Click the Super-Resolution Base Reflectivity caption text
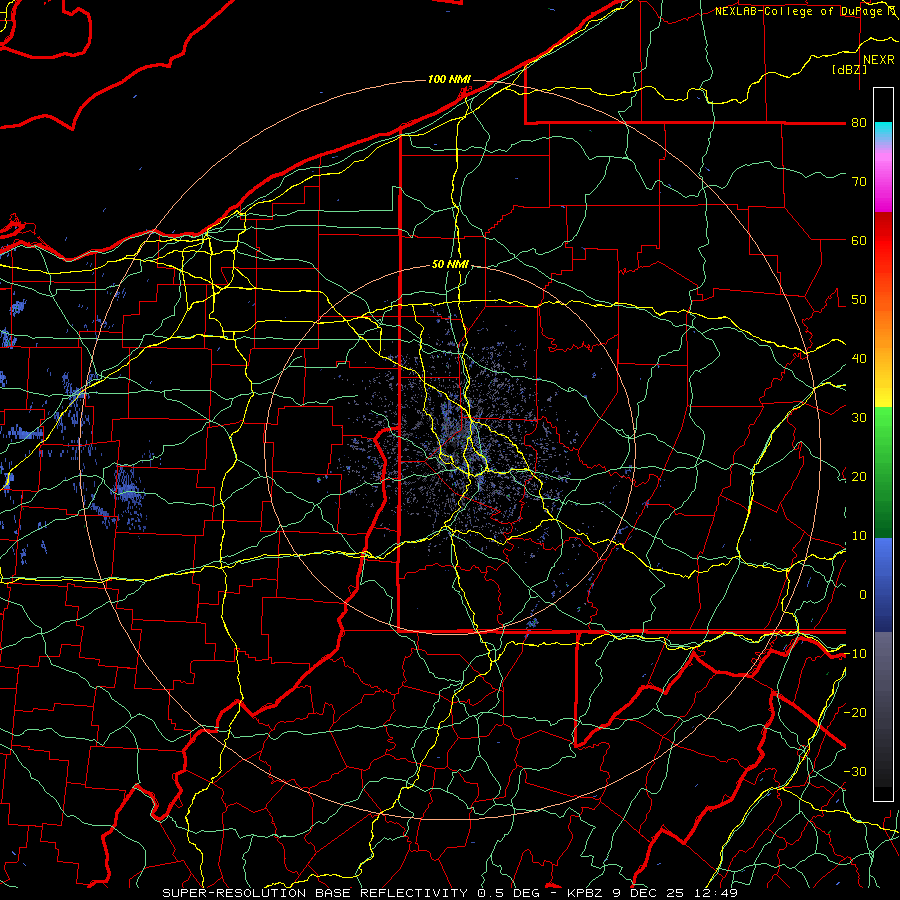This screenshot has width=900, height=900. pyautogui.click(x=313, y=893)
